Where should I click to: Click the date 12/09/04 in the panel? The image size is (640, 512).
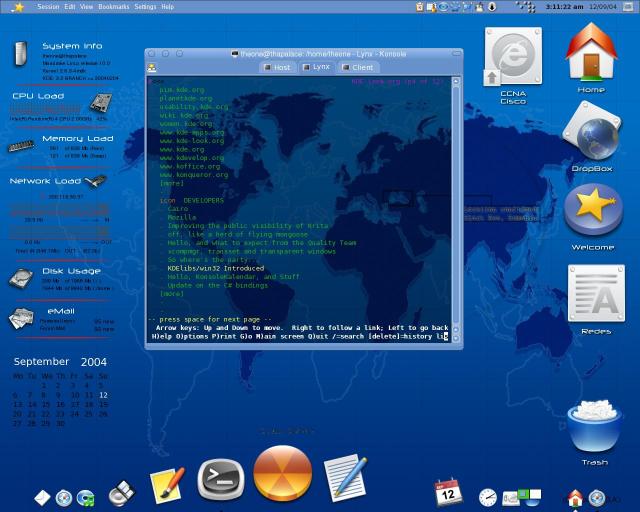coord(603,7)
